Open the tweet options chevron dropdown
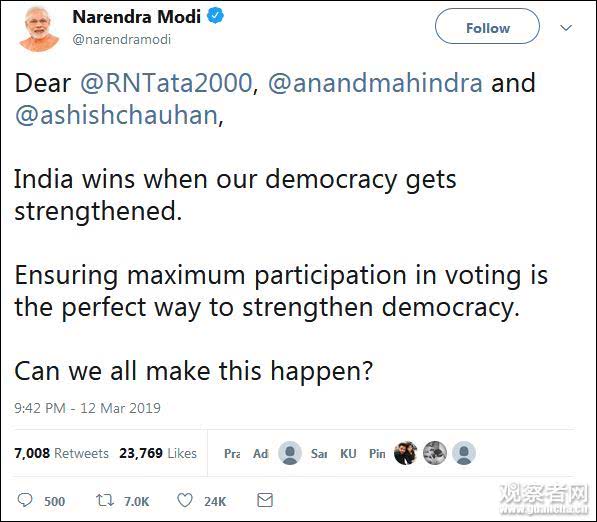This screenshot has width=597, height=522. pos(566,28)
